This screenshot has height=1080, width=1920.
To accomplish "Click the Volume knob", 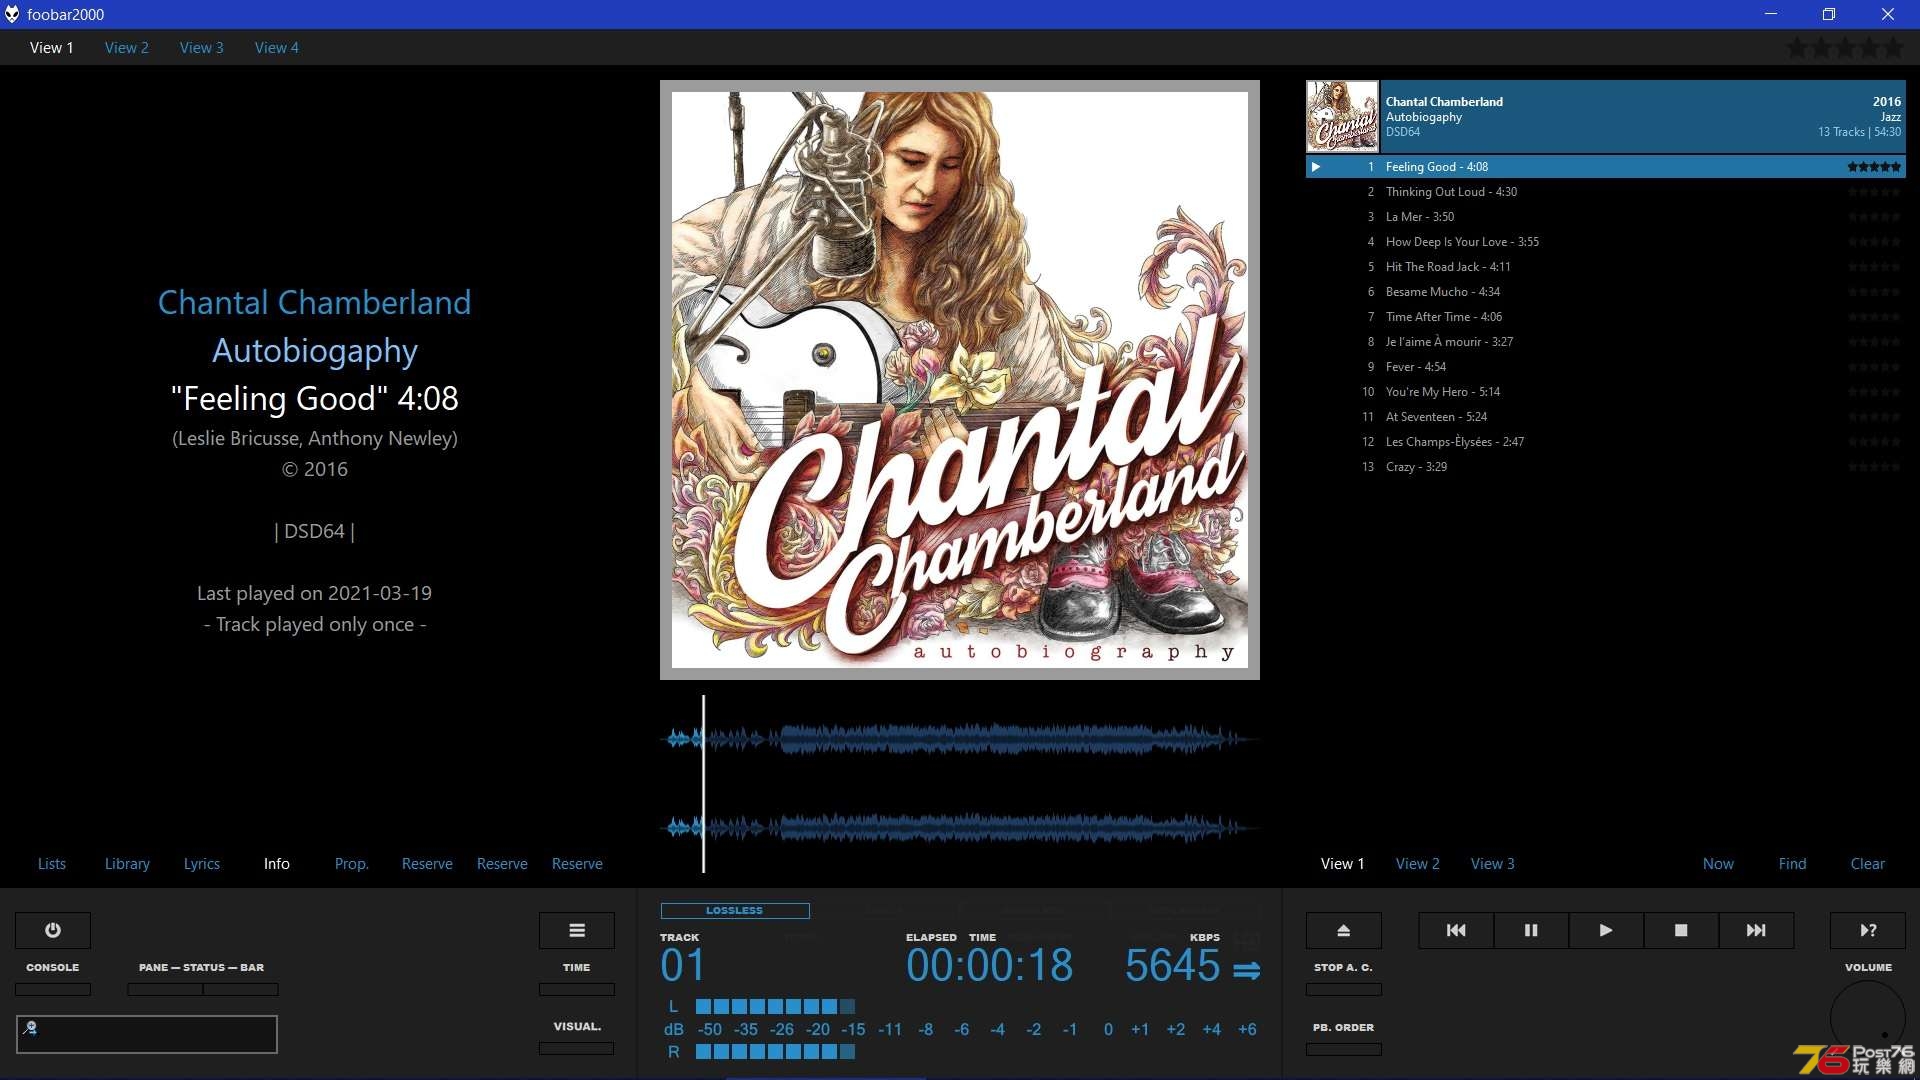I will click(x=1868, y=1018).
